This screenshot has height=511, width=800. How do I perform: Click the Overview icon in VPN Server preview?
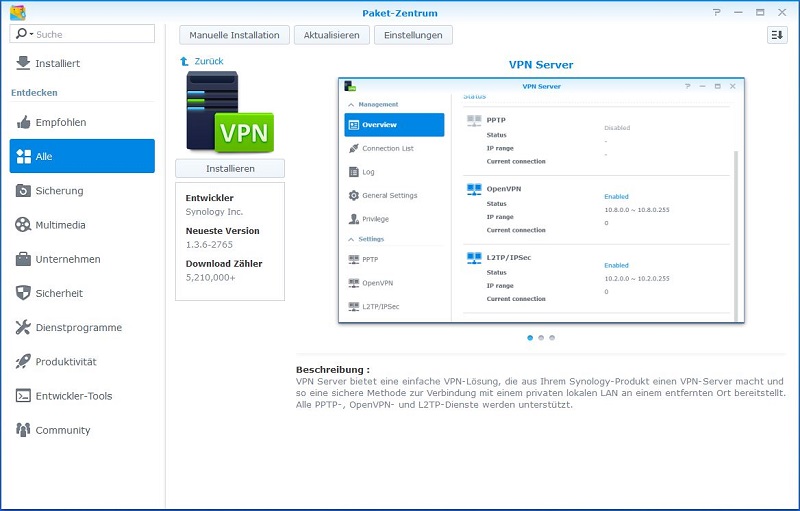[354, 125]
